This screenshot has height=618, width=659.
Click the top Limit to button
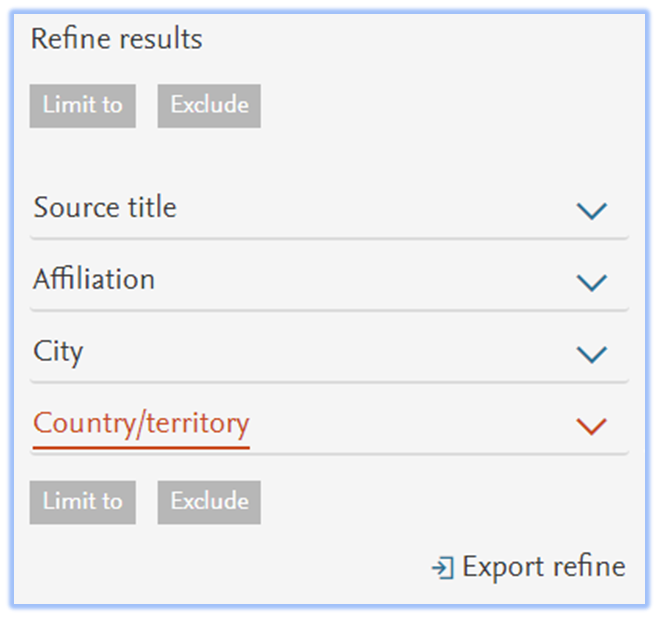[x=83, y=106]
